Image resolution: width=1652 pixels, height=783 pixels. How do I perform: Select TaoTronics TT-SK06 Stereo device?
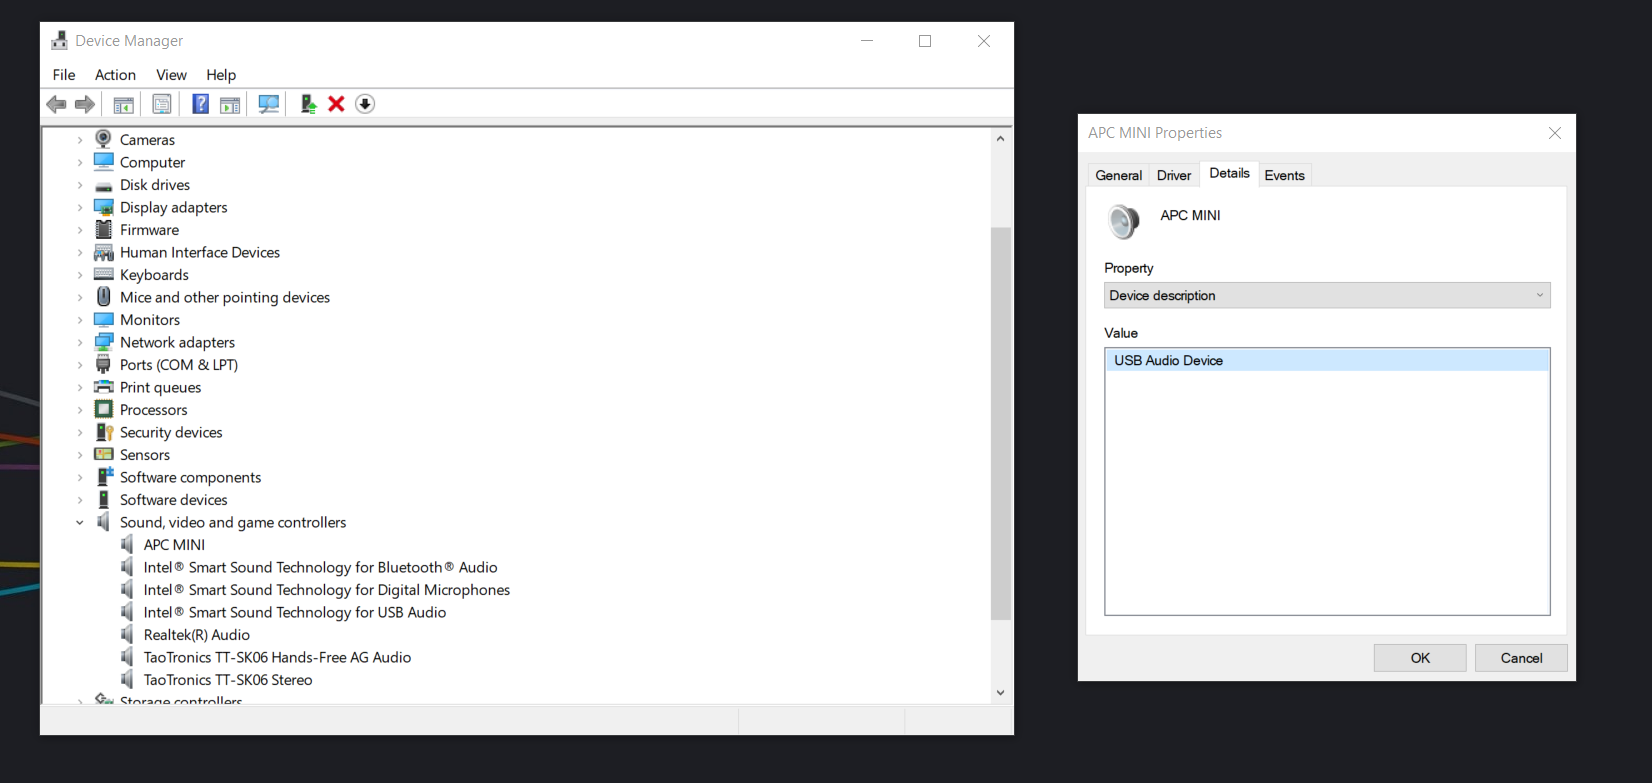[228, 680]
